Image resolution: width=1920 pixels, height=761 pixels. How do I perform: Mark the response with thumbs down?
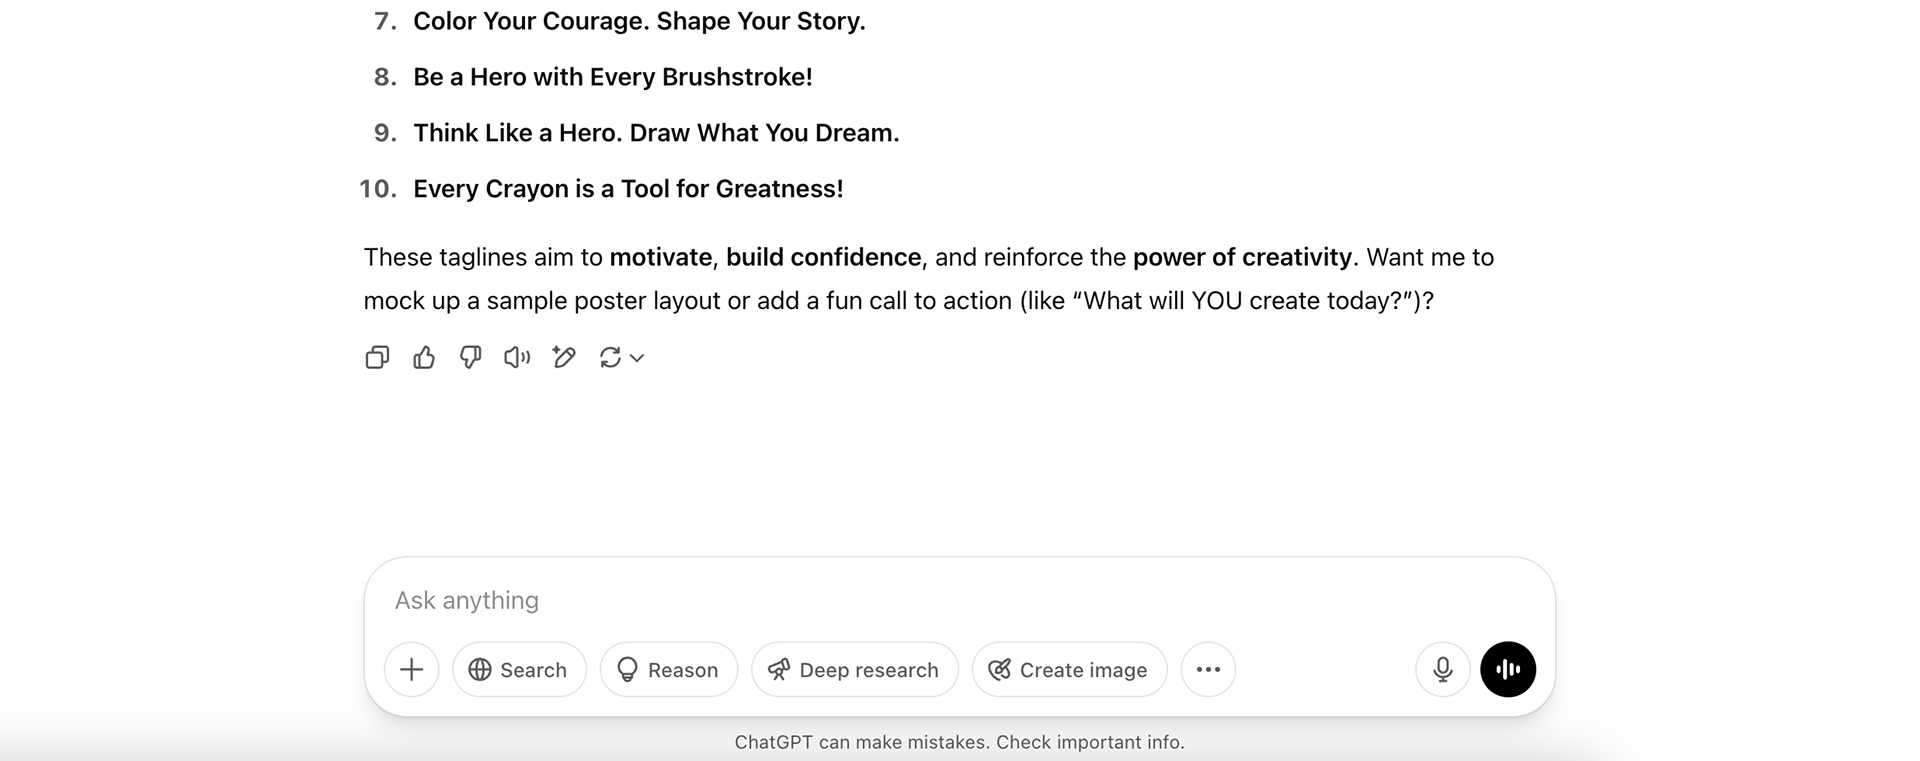click(470, 357)
